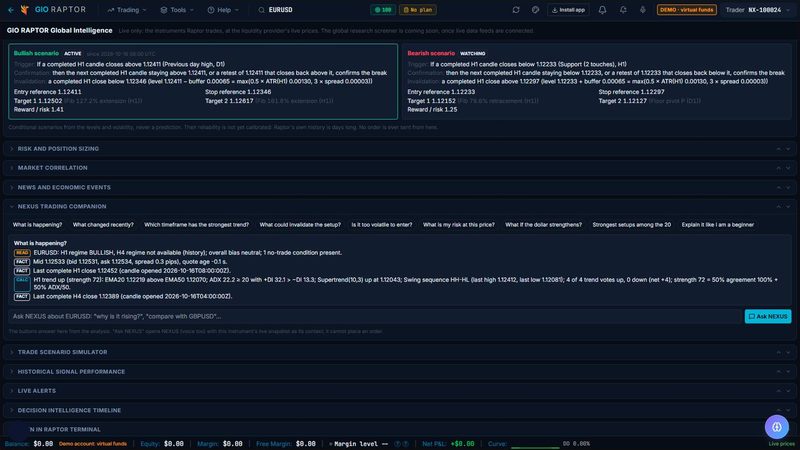Click the 'Live prices' label at bottom right
Screen dimensions: 800x450
pos(781,444)
